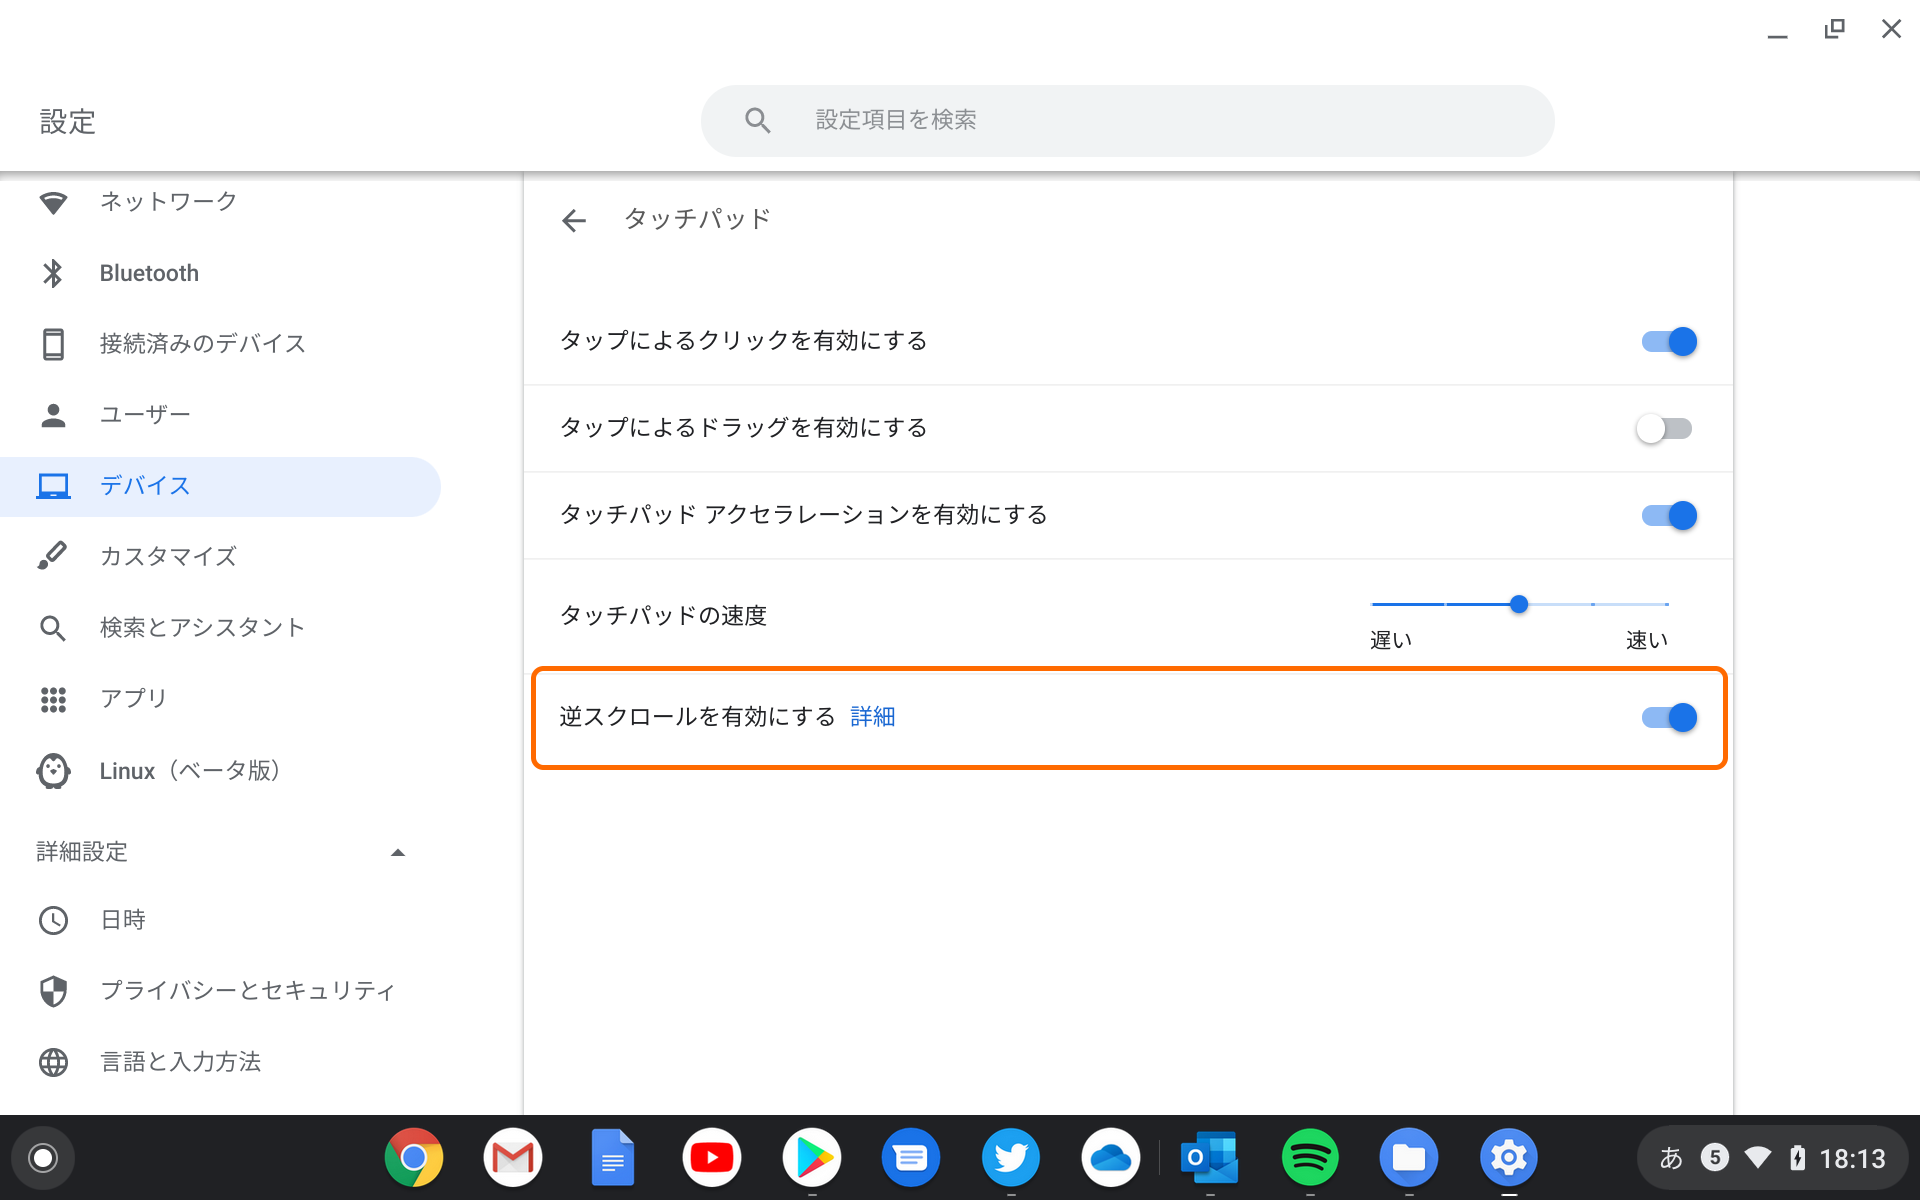Screen dimensions: 1920x1200
Task: Enable タップによるドラッグを有効にする
Action: point(1664,428)
